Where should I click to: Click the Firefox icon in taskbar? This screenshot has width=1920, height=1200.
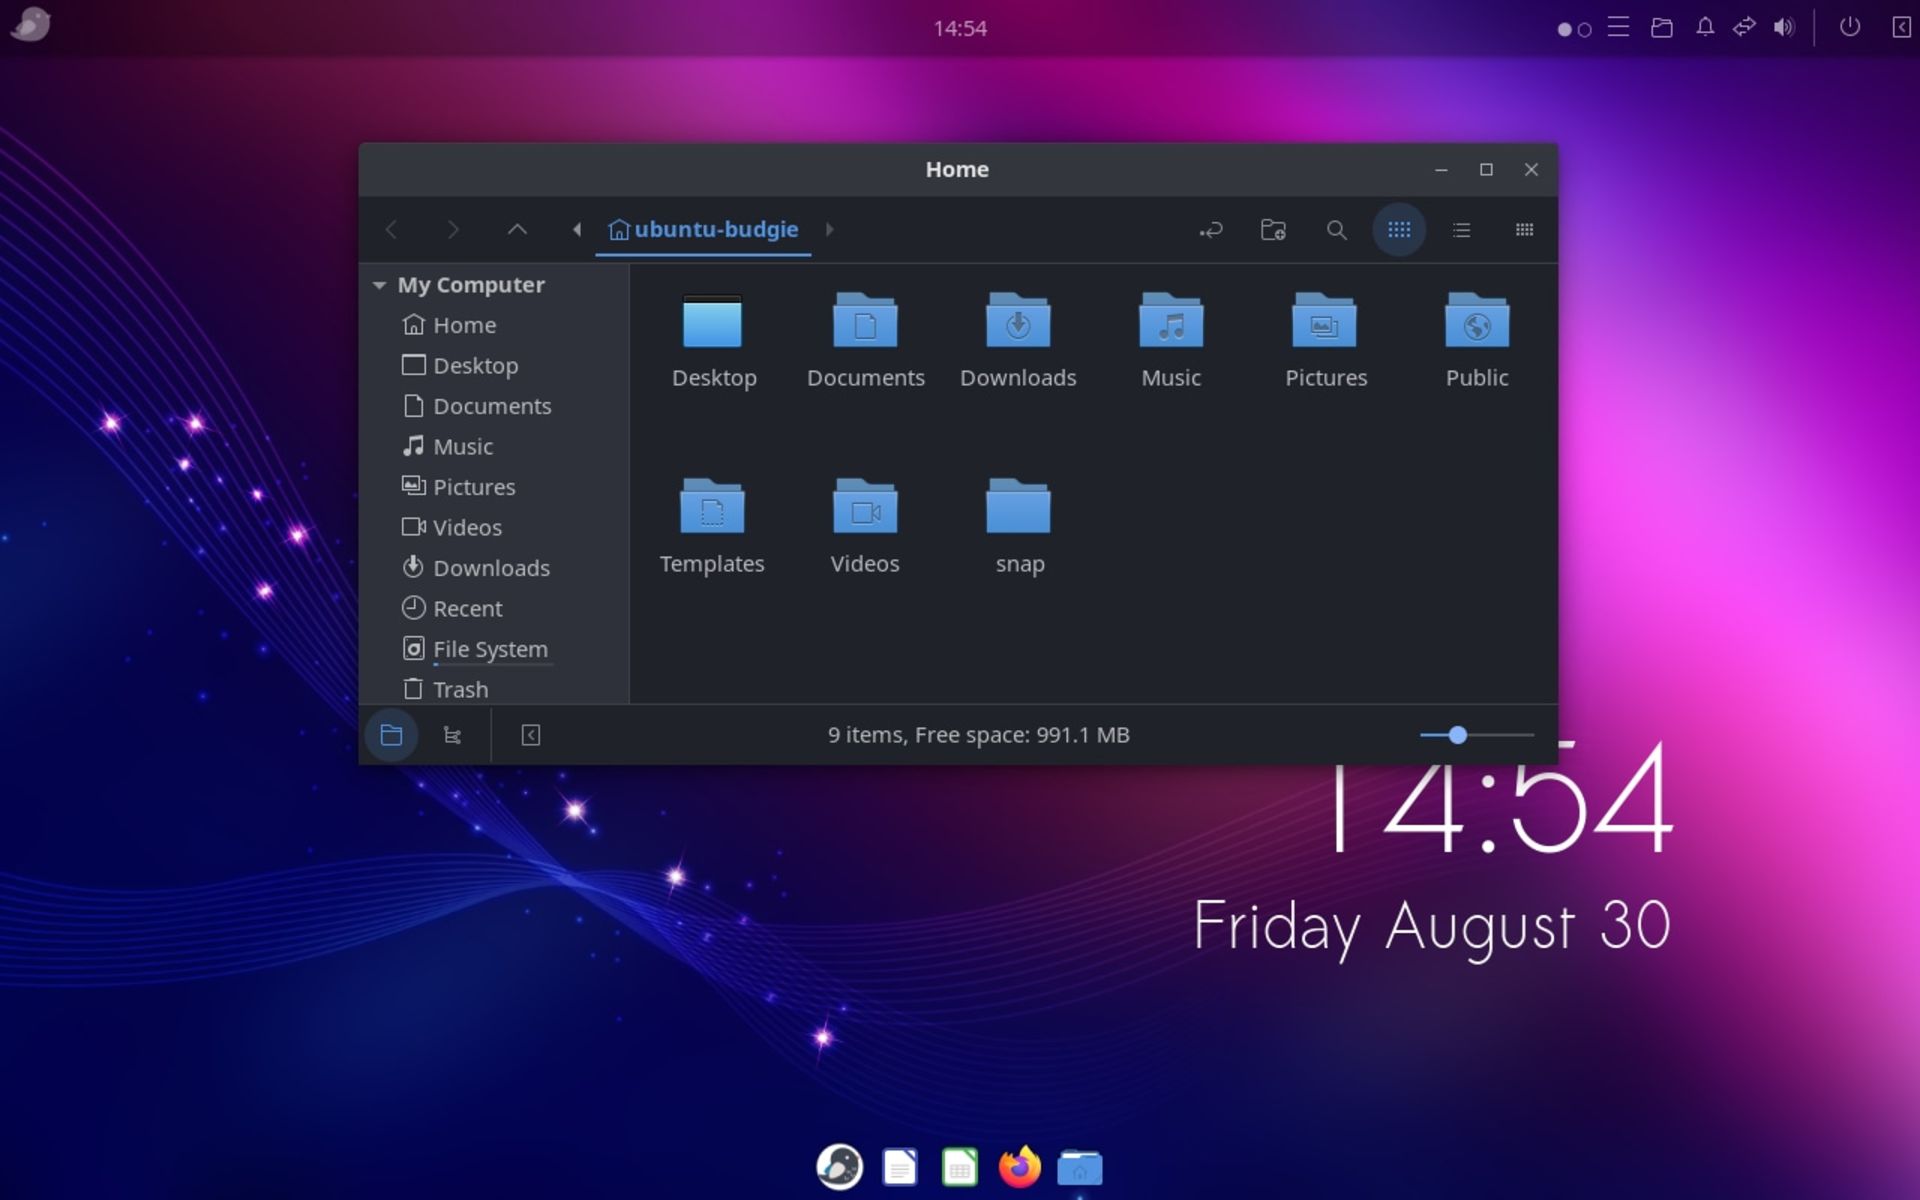pyautogui.click(x=1019, y=1165)
